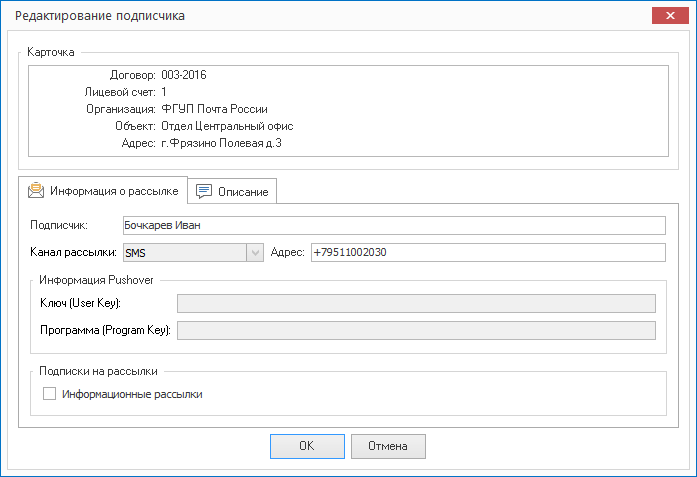Click the address text г.Фрязино Полевая д.3
The height and width of the screenshot is (477, 697).
coord(221,143)
